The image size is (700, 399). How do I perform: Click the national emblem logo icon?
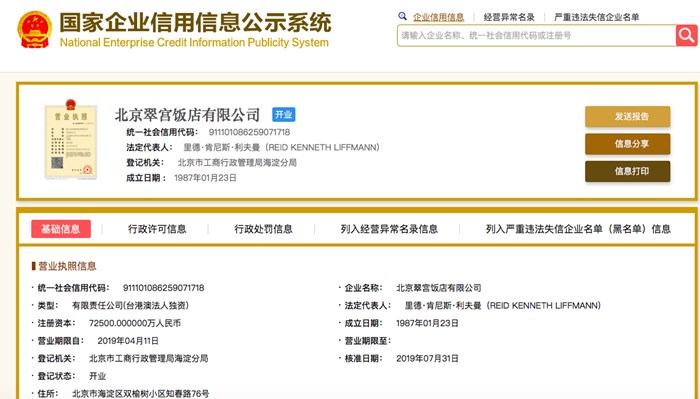pyautogui.click(x=34, y=29)
